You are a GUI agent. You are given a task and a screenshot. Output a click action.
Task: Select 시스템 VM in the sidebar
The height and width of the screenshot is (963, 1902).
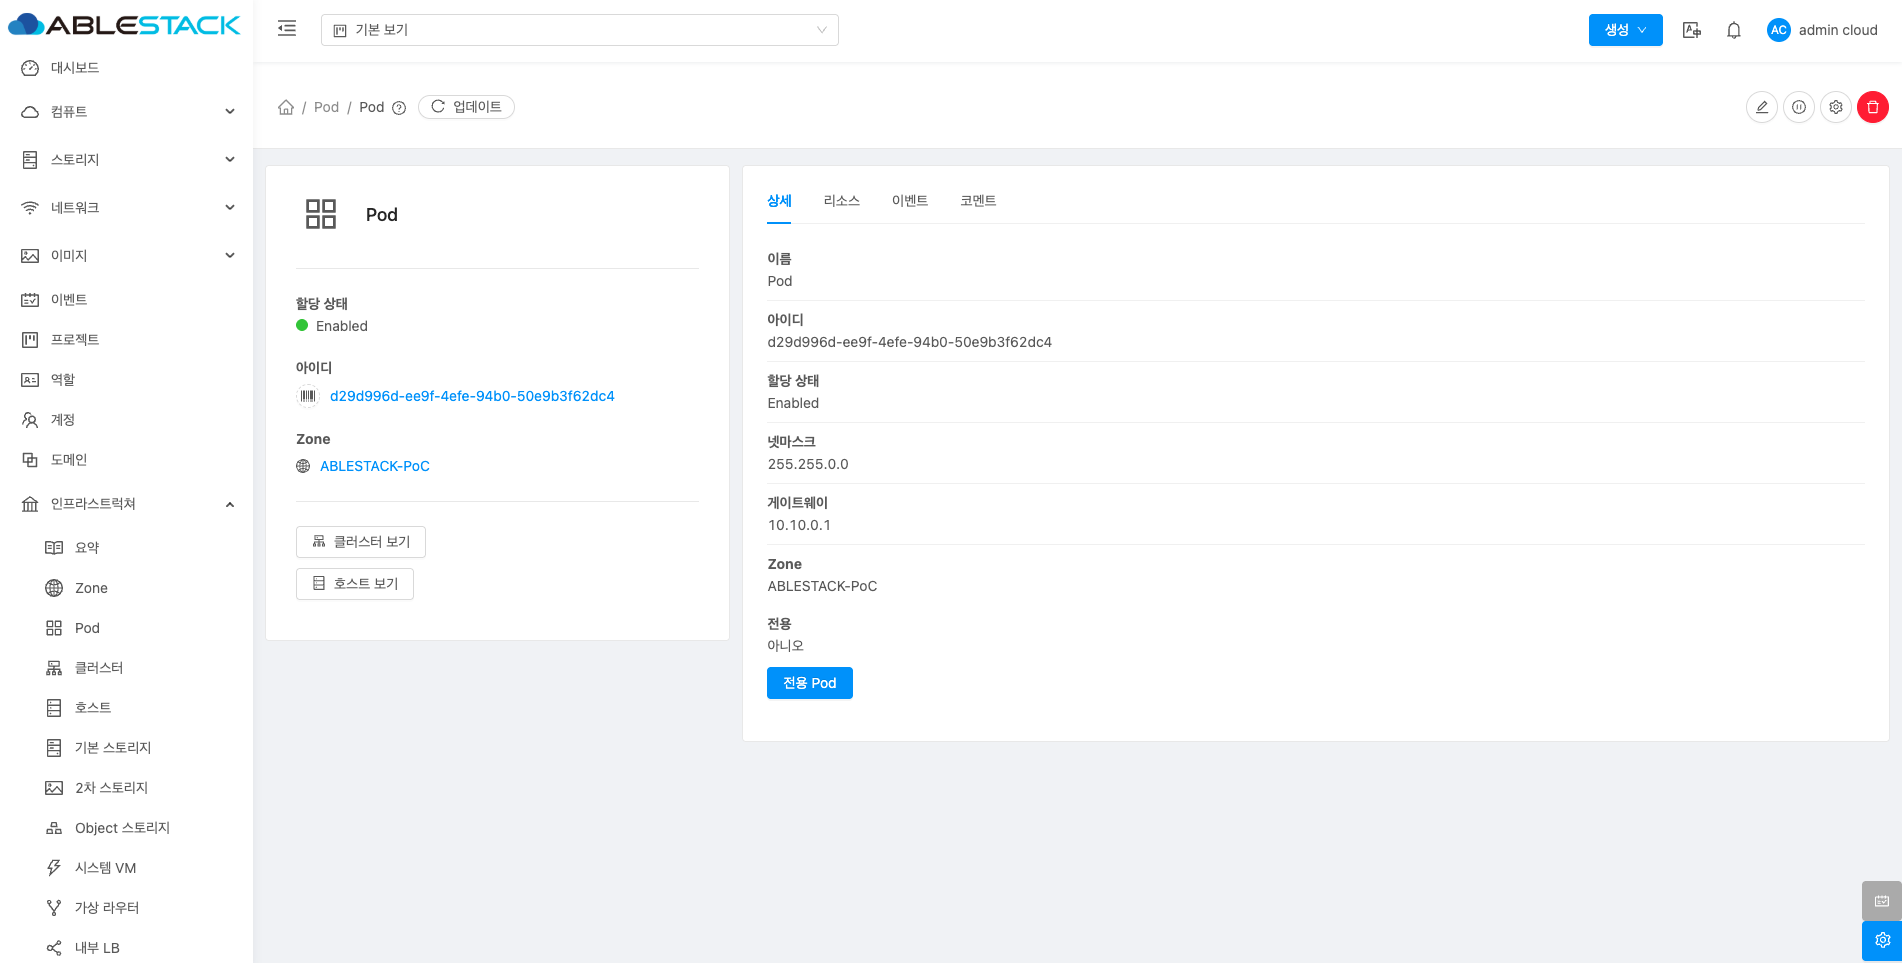pyautogui.click(x=105, y=868)
